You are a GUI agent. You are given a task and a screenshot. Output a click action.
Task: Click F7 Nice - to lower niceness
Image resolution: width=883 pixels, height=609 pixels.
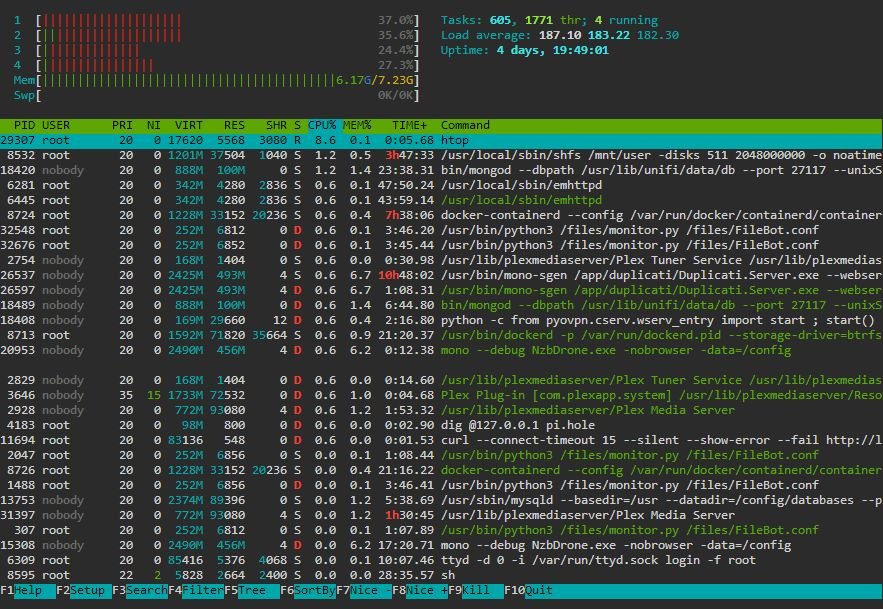364,590
